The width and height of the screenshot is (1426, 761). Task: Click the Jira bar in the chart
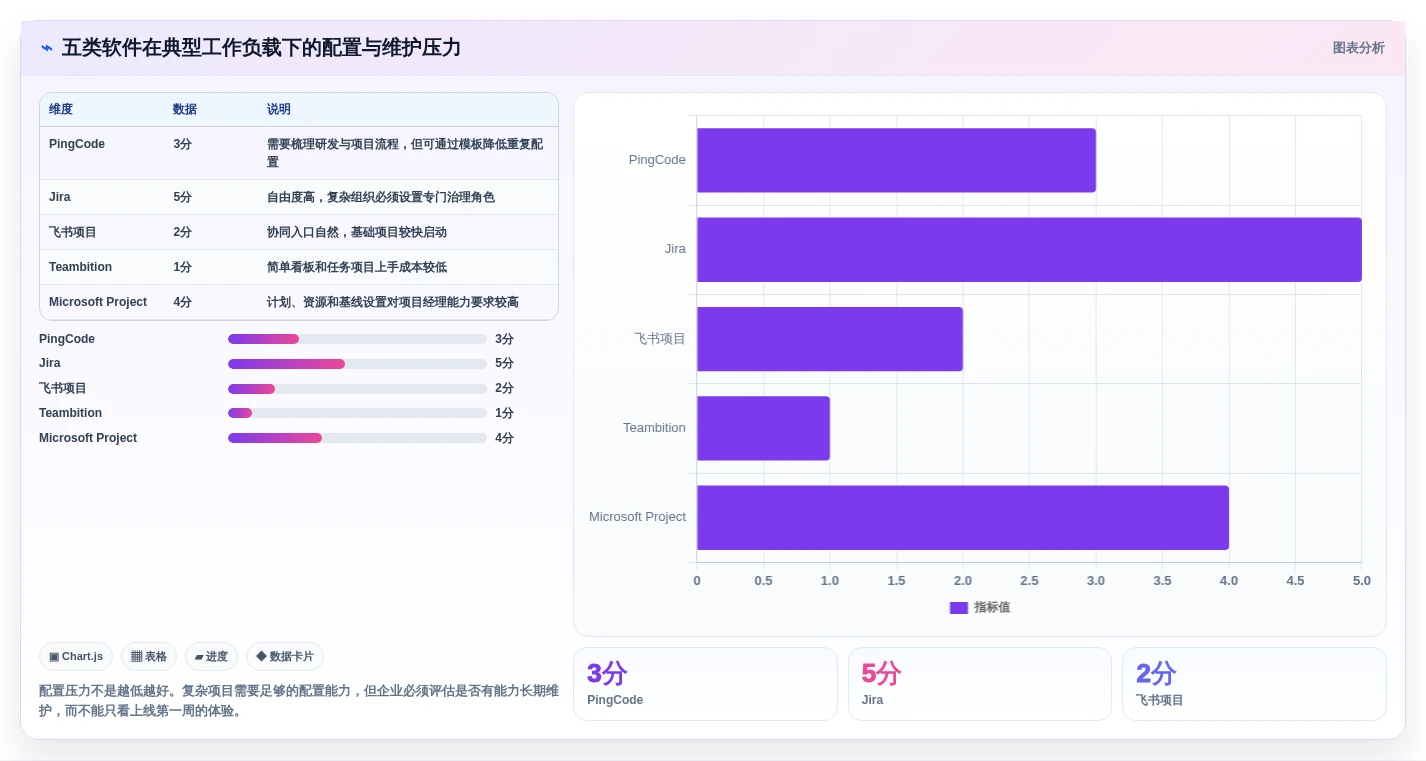point(1029,249)
